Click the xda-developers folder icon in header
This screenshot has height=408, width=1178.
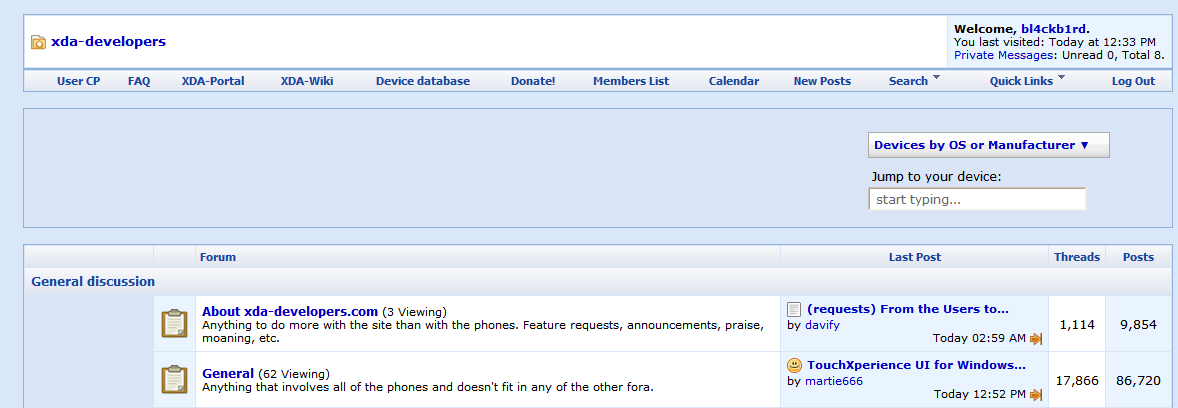pos(38,42)
